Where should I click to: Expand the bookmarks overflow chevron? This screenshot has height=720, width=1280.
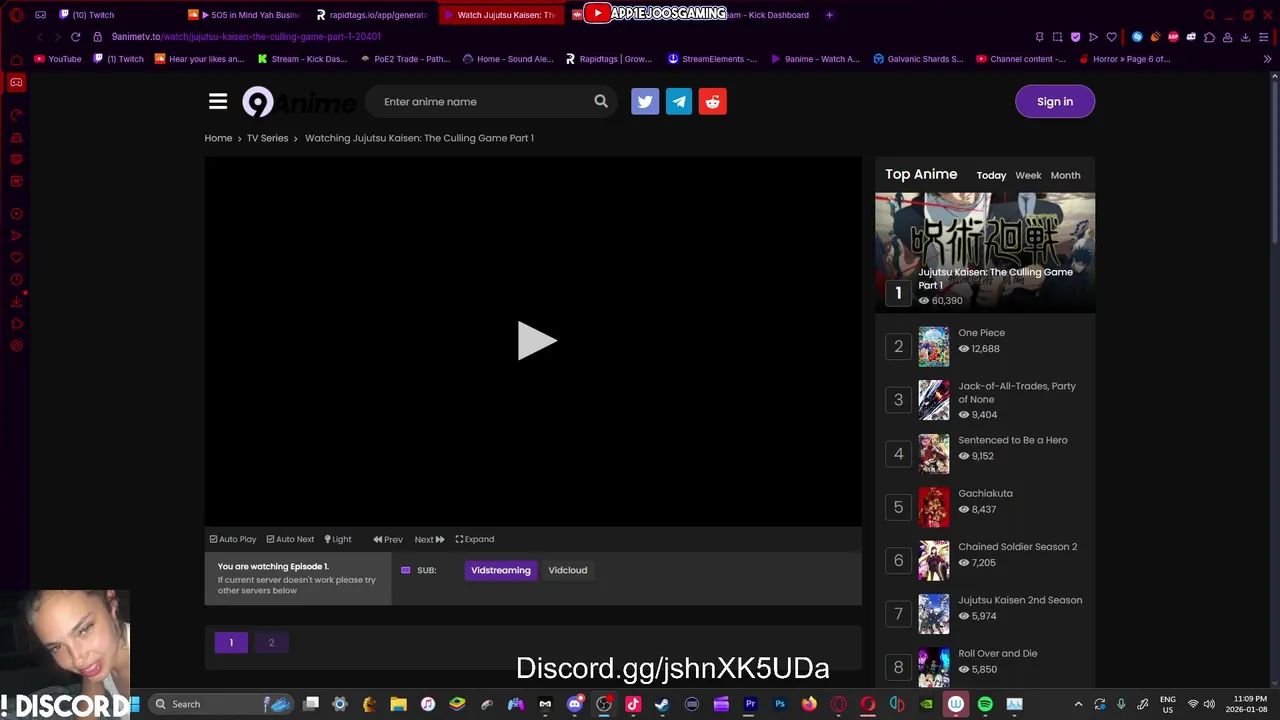point(1268,59)
